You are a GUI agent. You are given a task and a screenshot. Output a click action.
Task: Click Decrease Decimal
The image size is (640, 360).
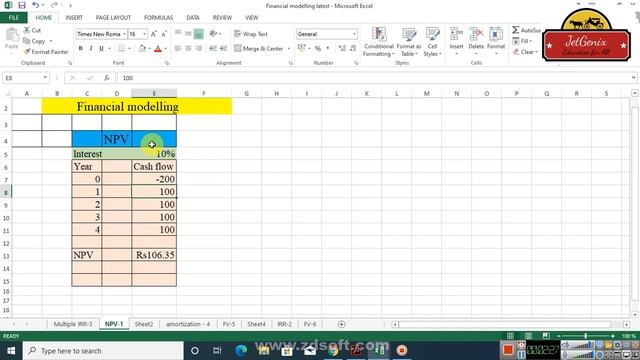pyautogui.click(x=353, y=48)
